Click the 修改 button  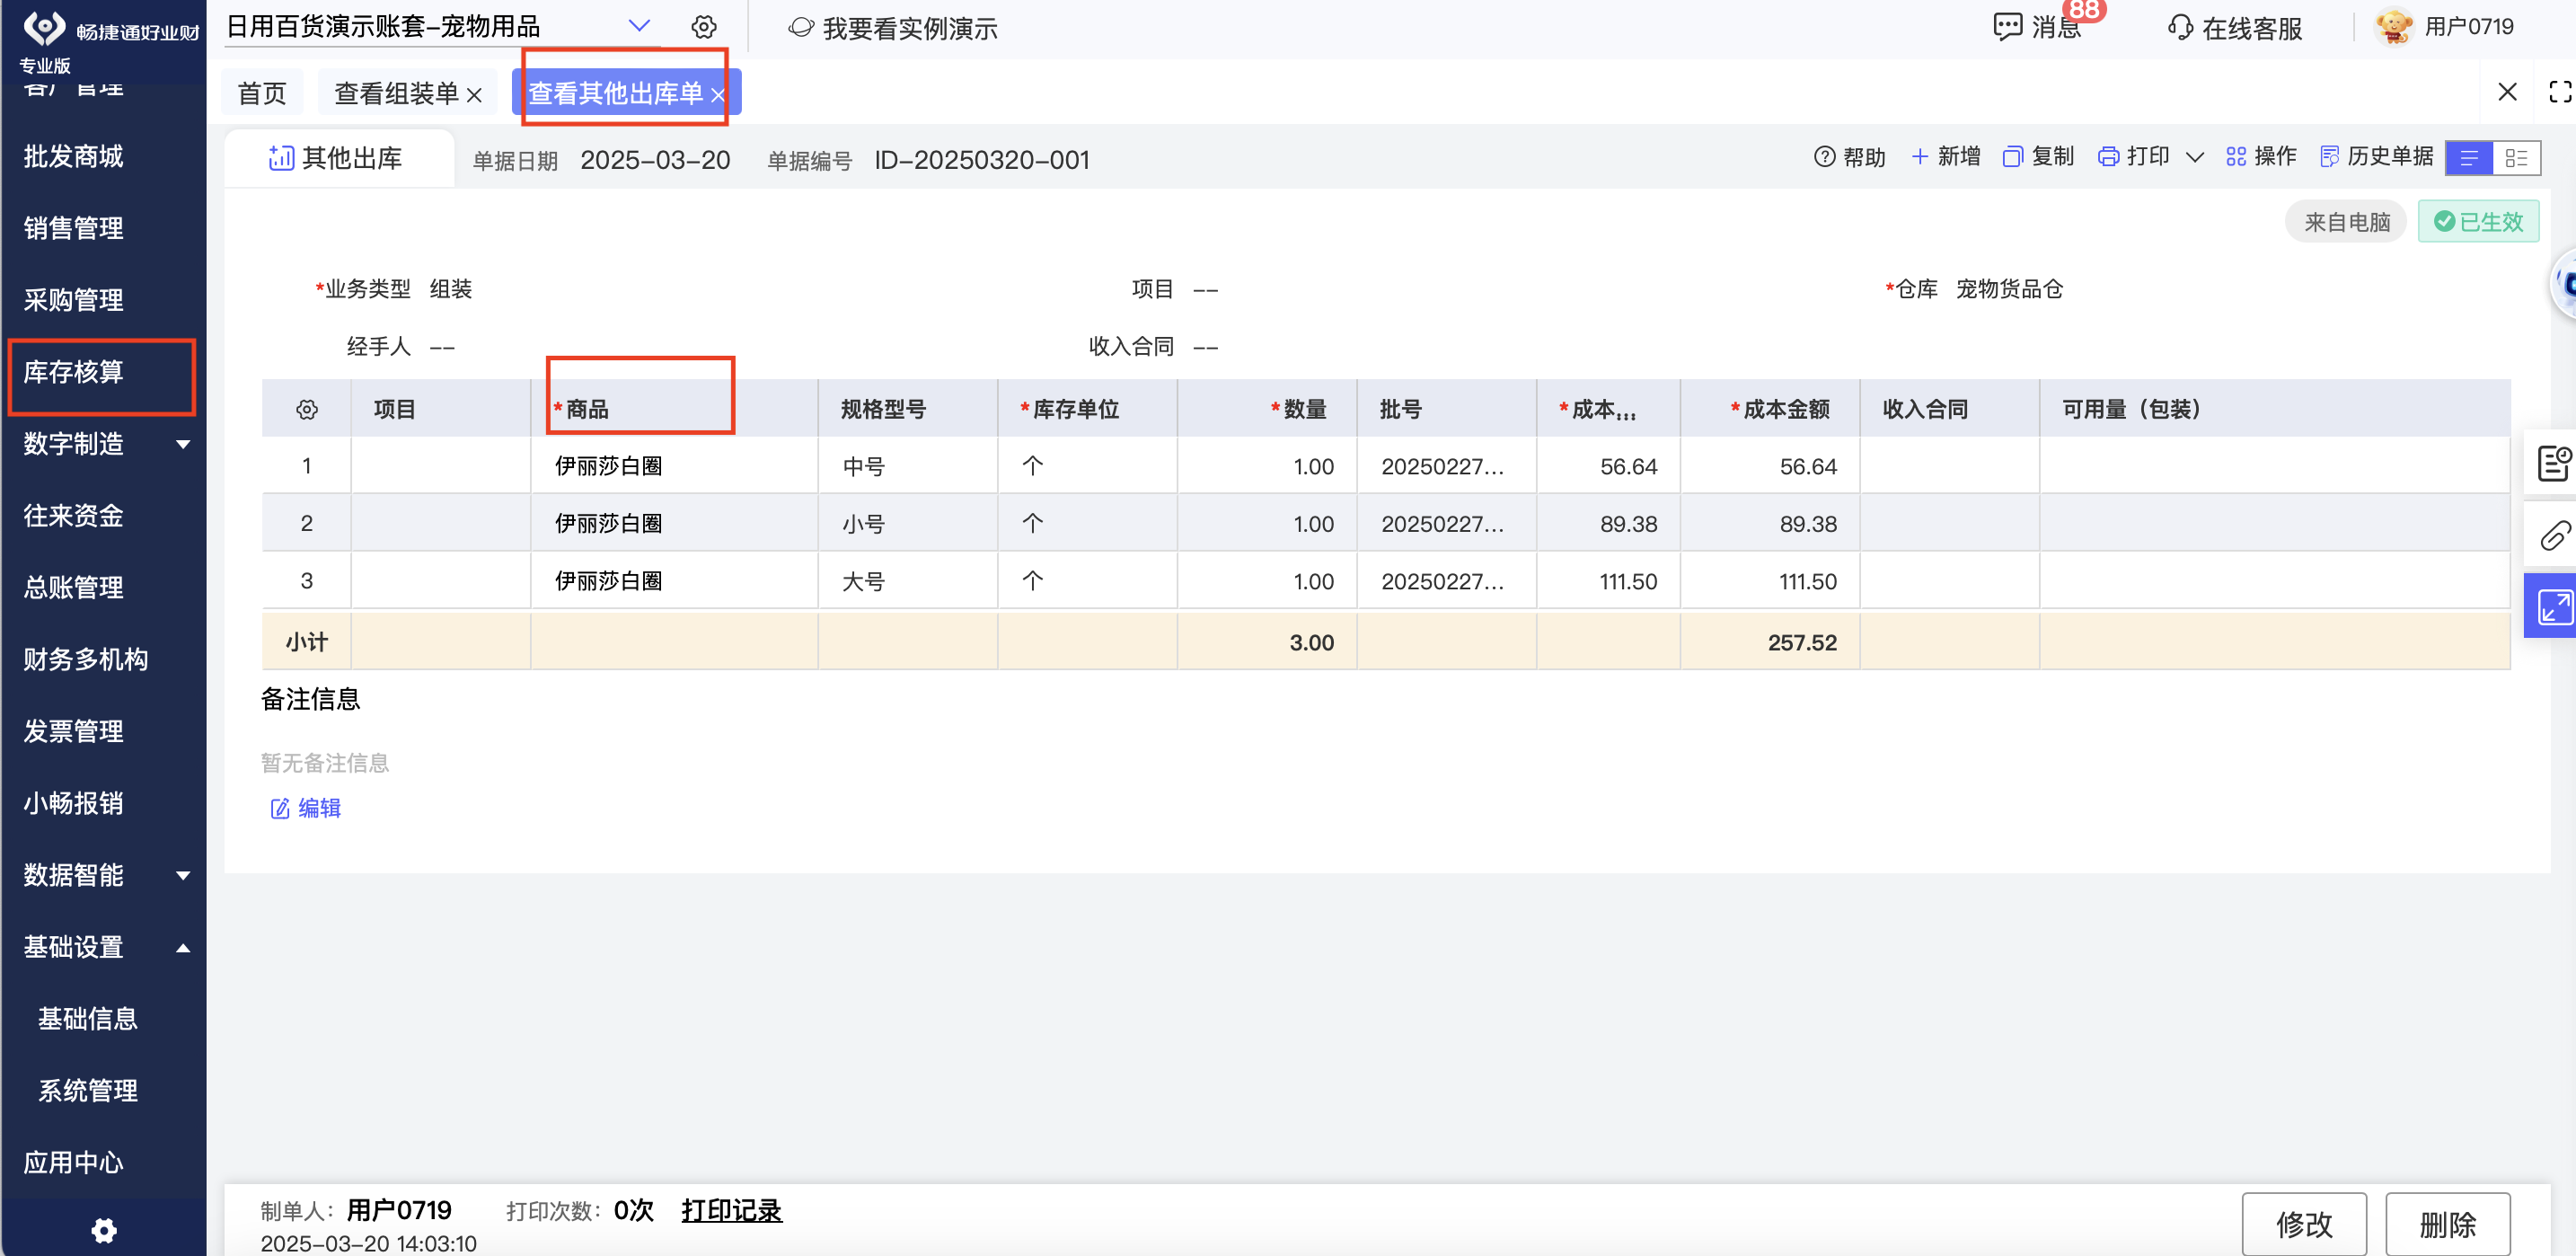click(x=2304, y=1224)
